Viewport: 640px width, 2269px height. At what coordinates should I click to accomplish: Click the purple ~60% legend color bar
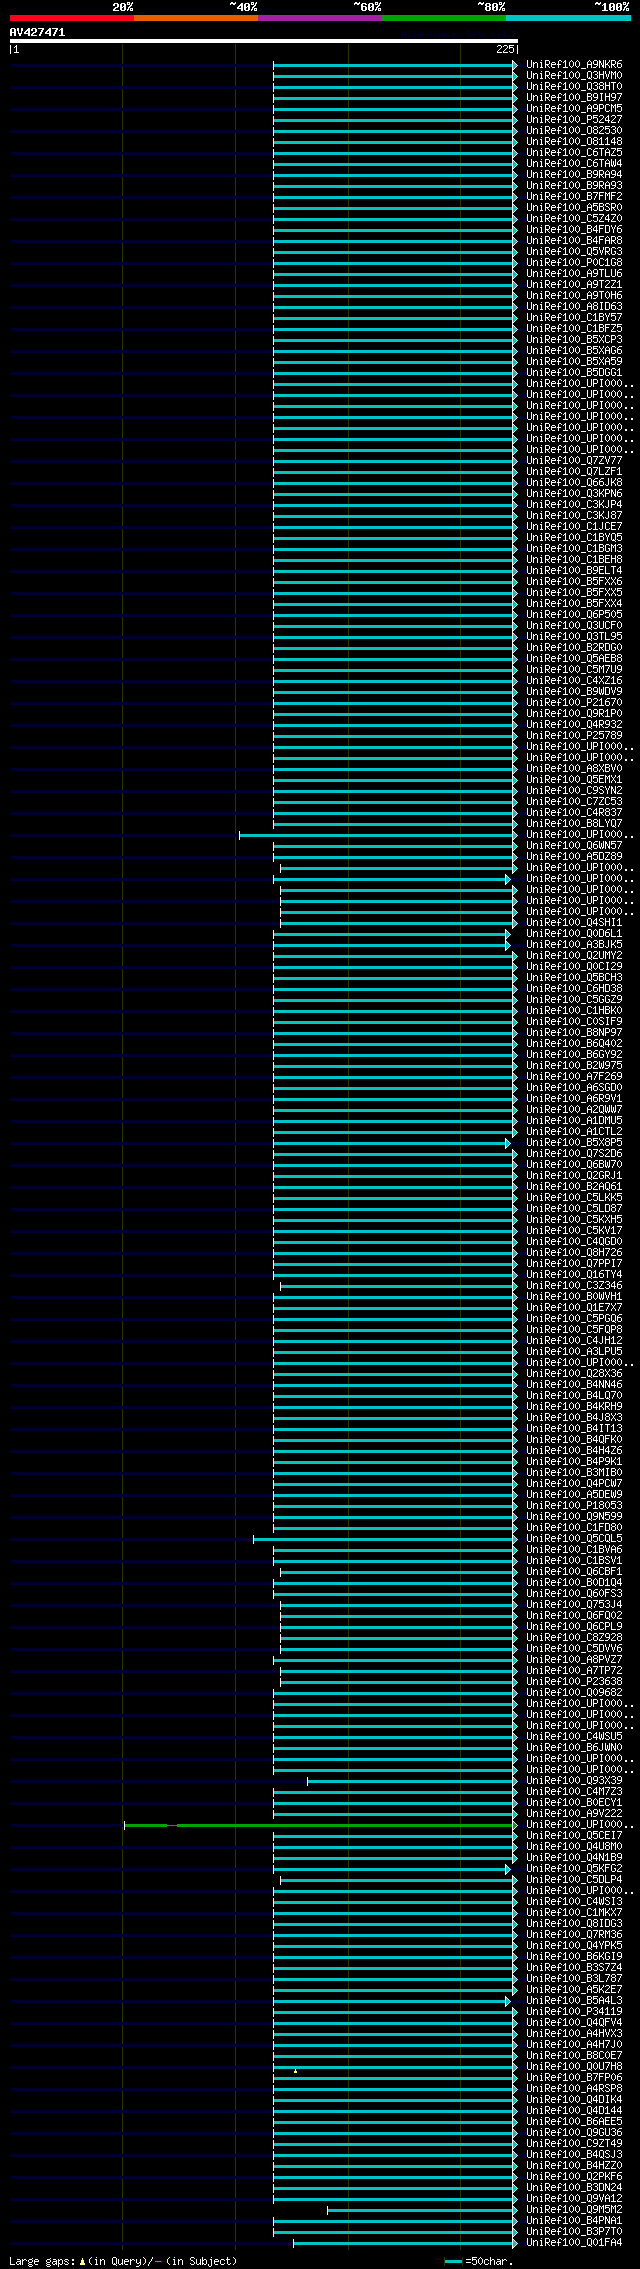point(320,18)
